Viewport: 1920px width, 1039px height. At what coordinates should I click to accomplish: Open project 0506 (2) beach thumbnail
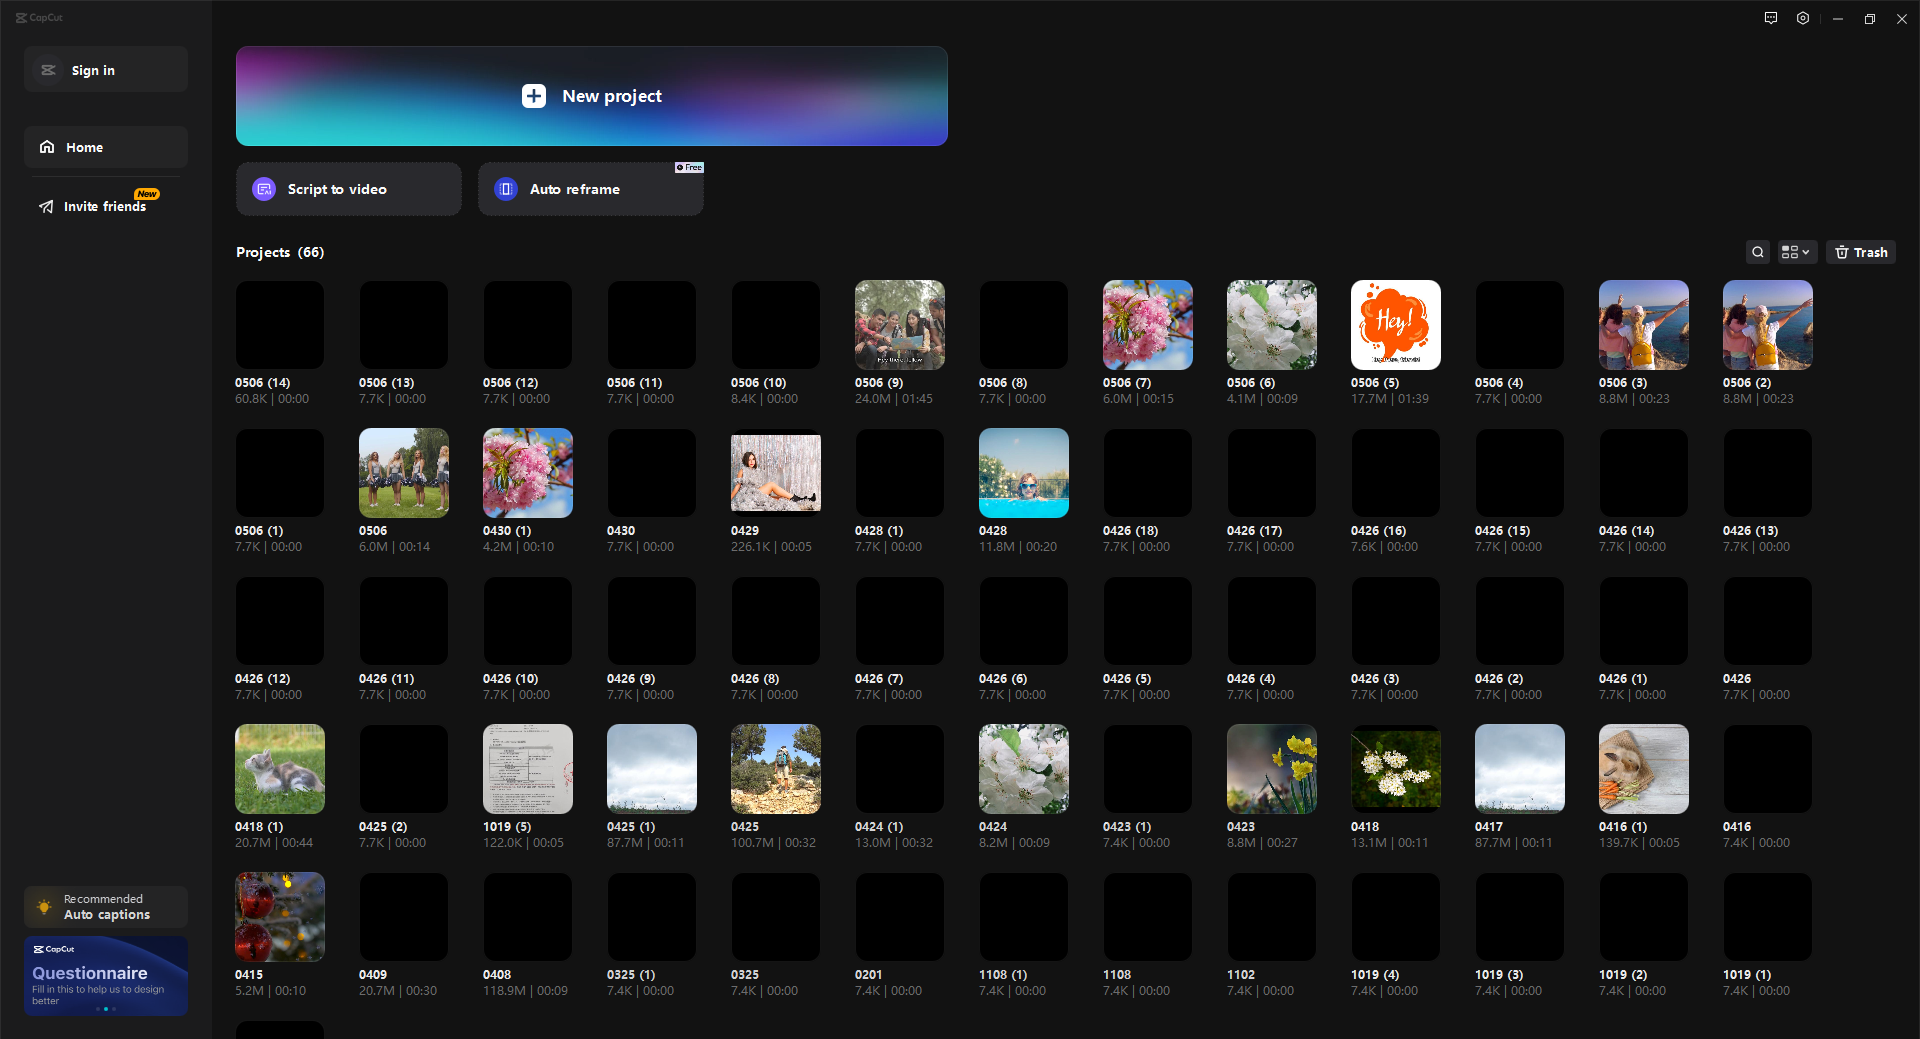1768,325
